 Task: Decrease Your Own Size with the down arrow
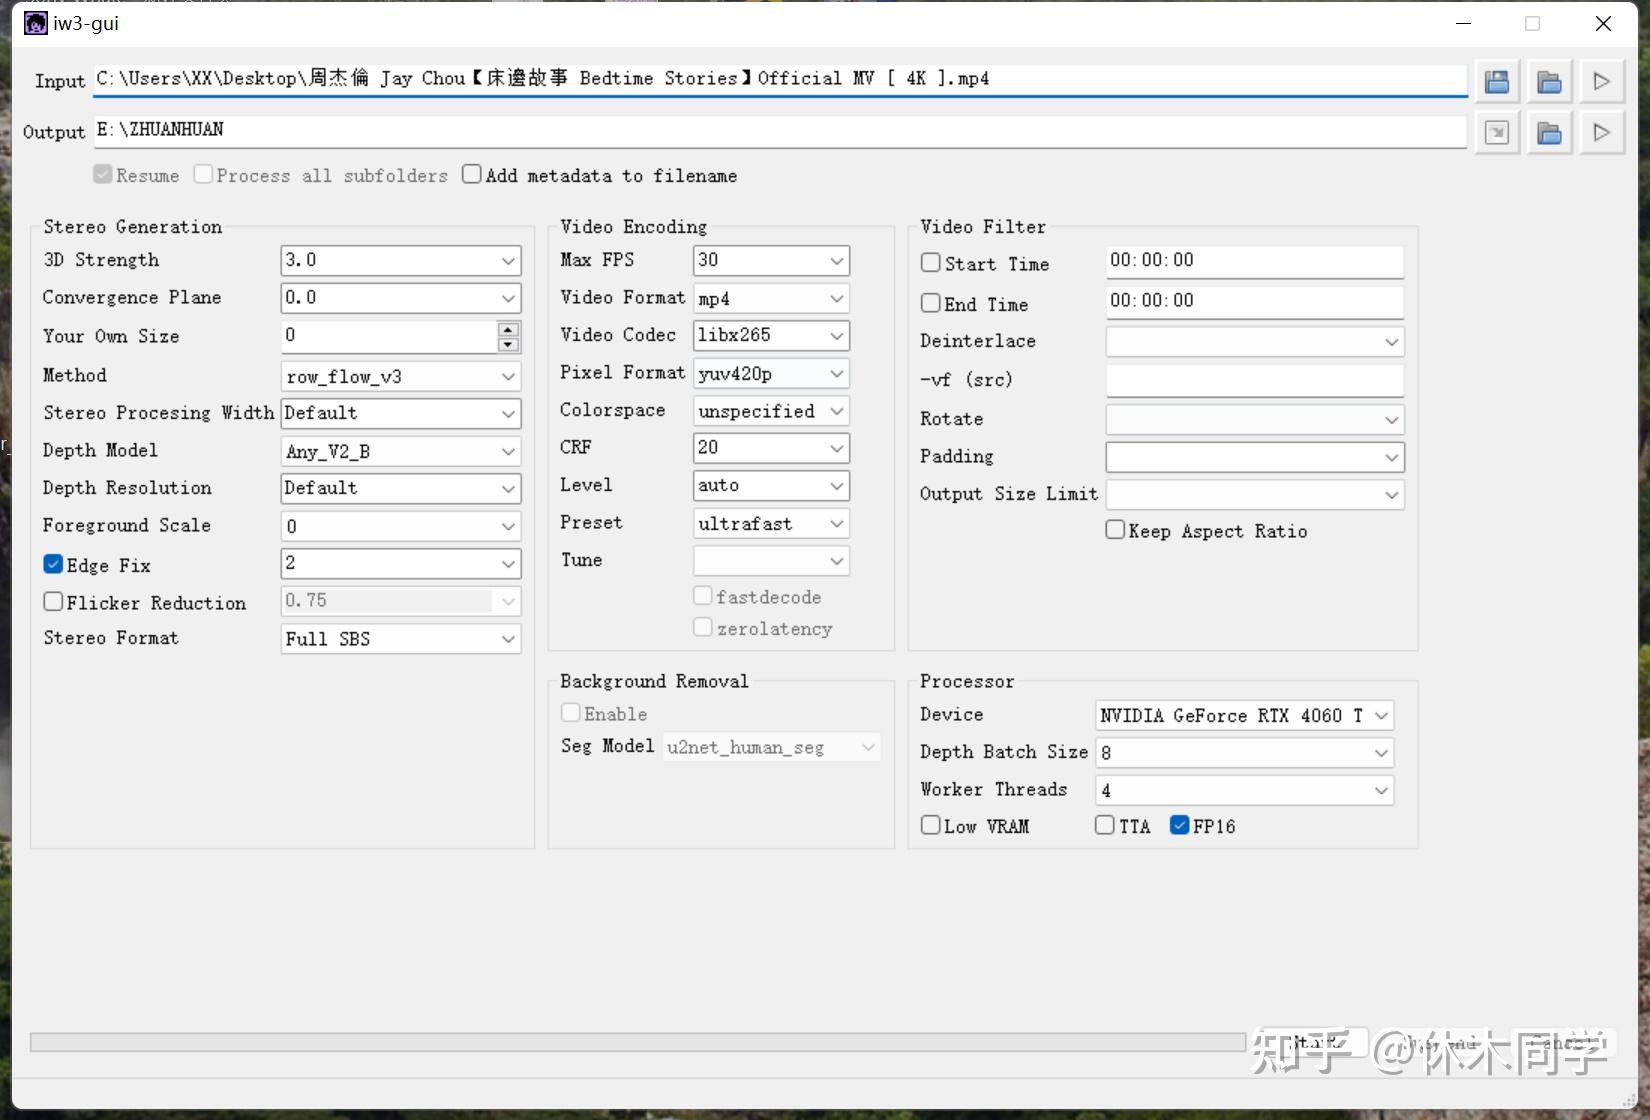(508, 345)
